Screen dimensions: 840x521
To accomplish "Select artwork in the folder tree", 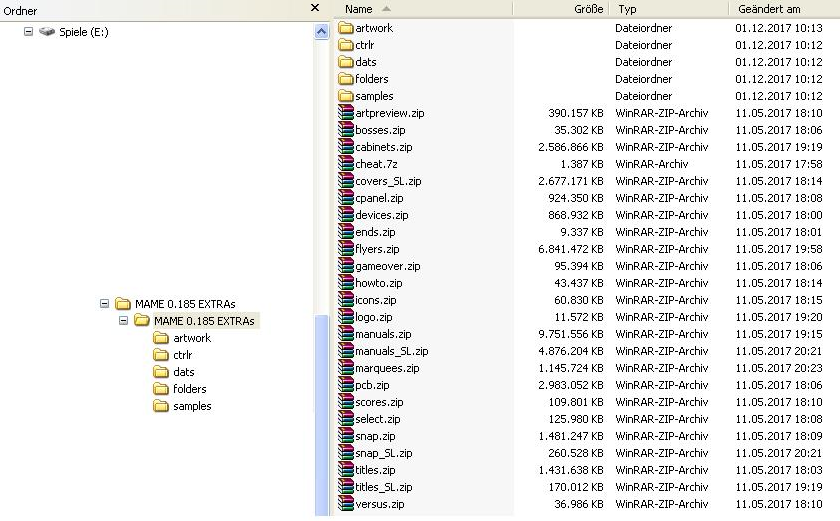I will [192, 338].
